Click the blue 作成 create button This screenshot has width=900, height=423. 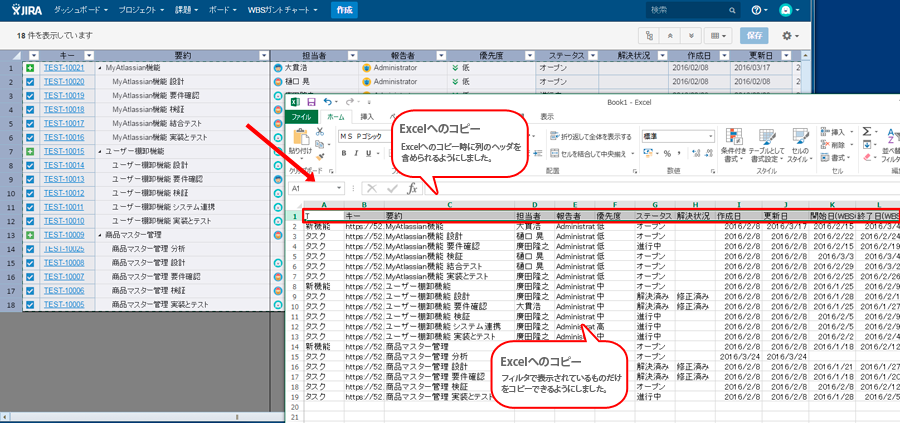tap(345, 10)
